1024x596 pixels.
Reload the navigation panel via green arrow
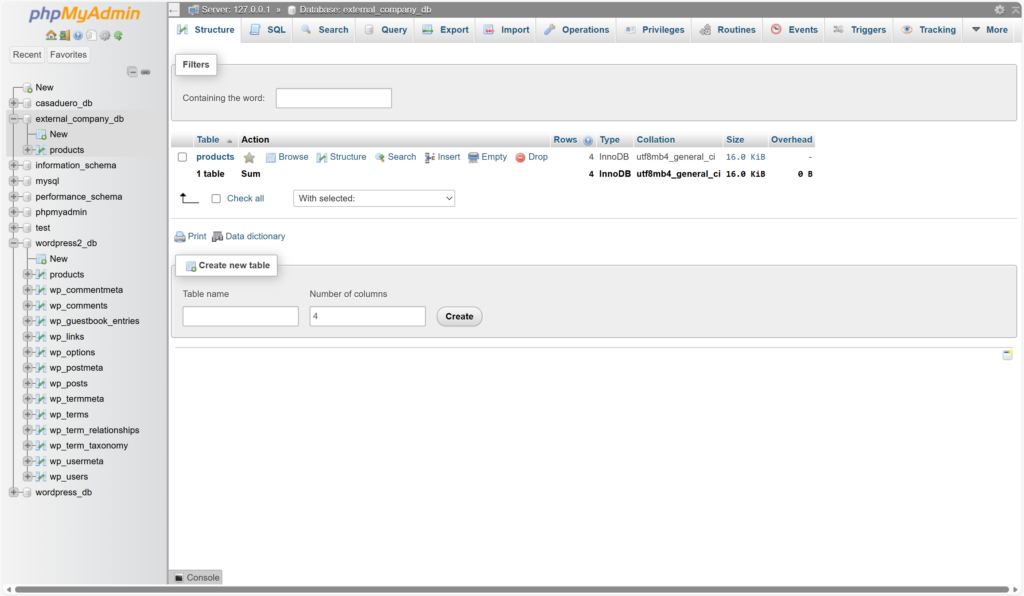pos(118,35)
